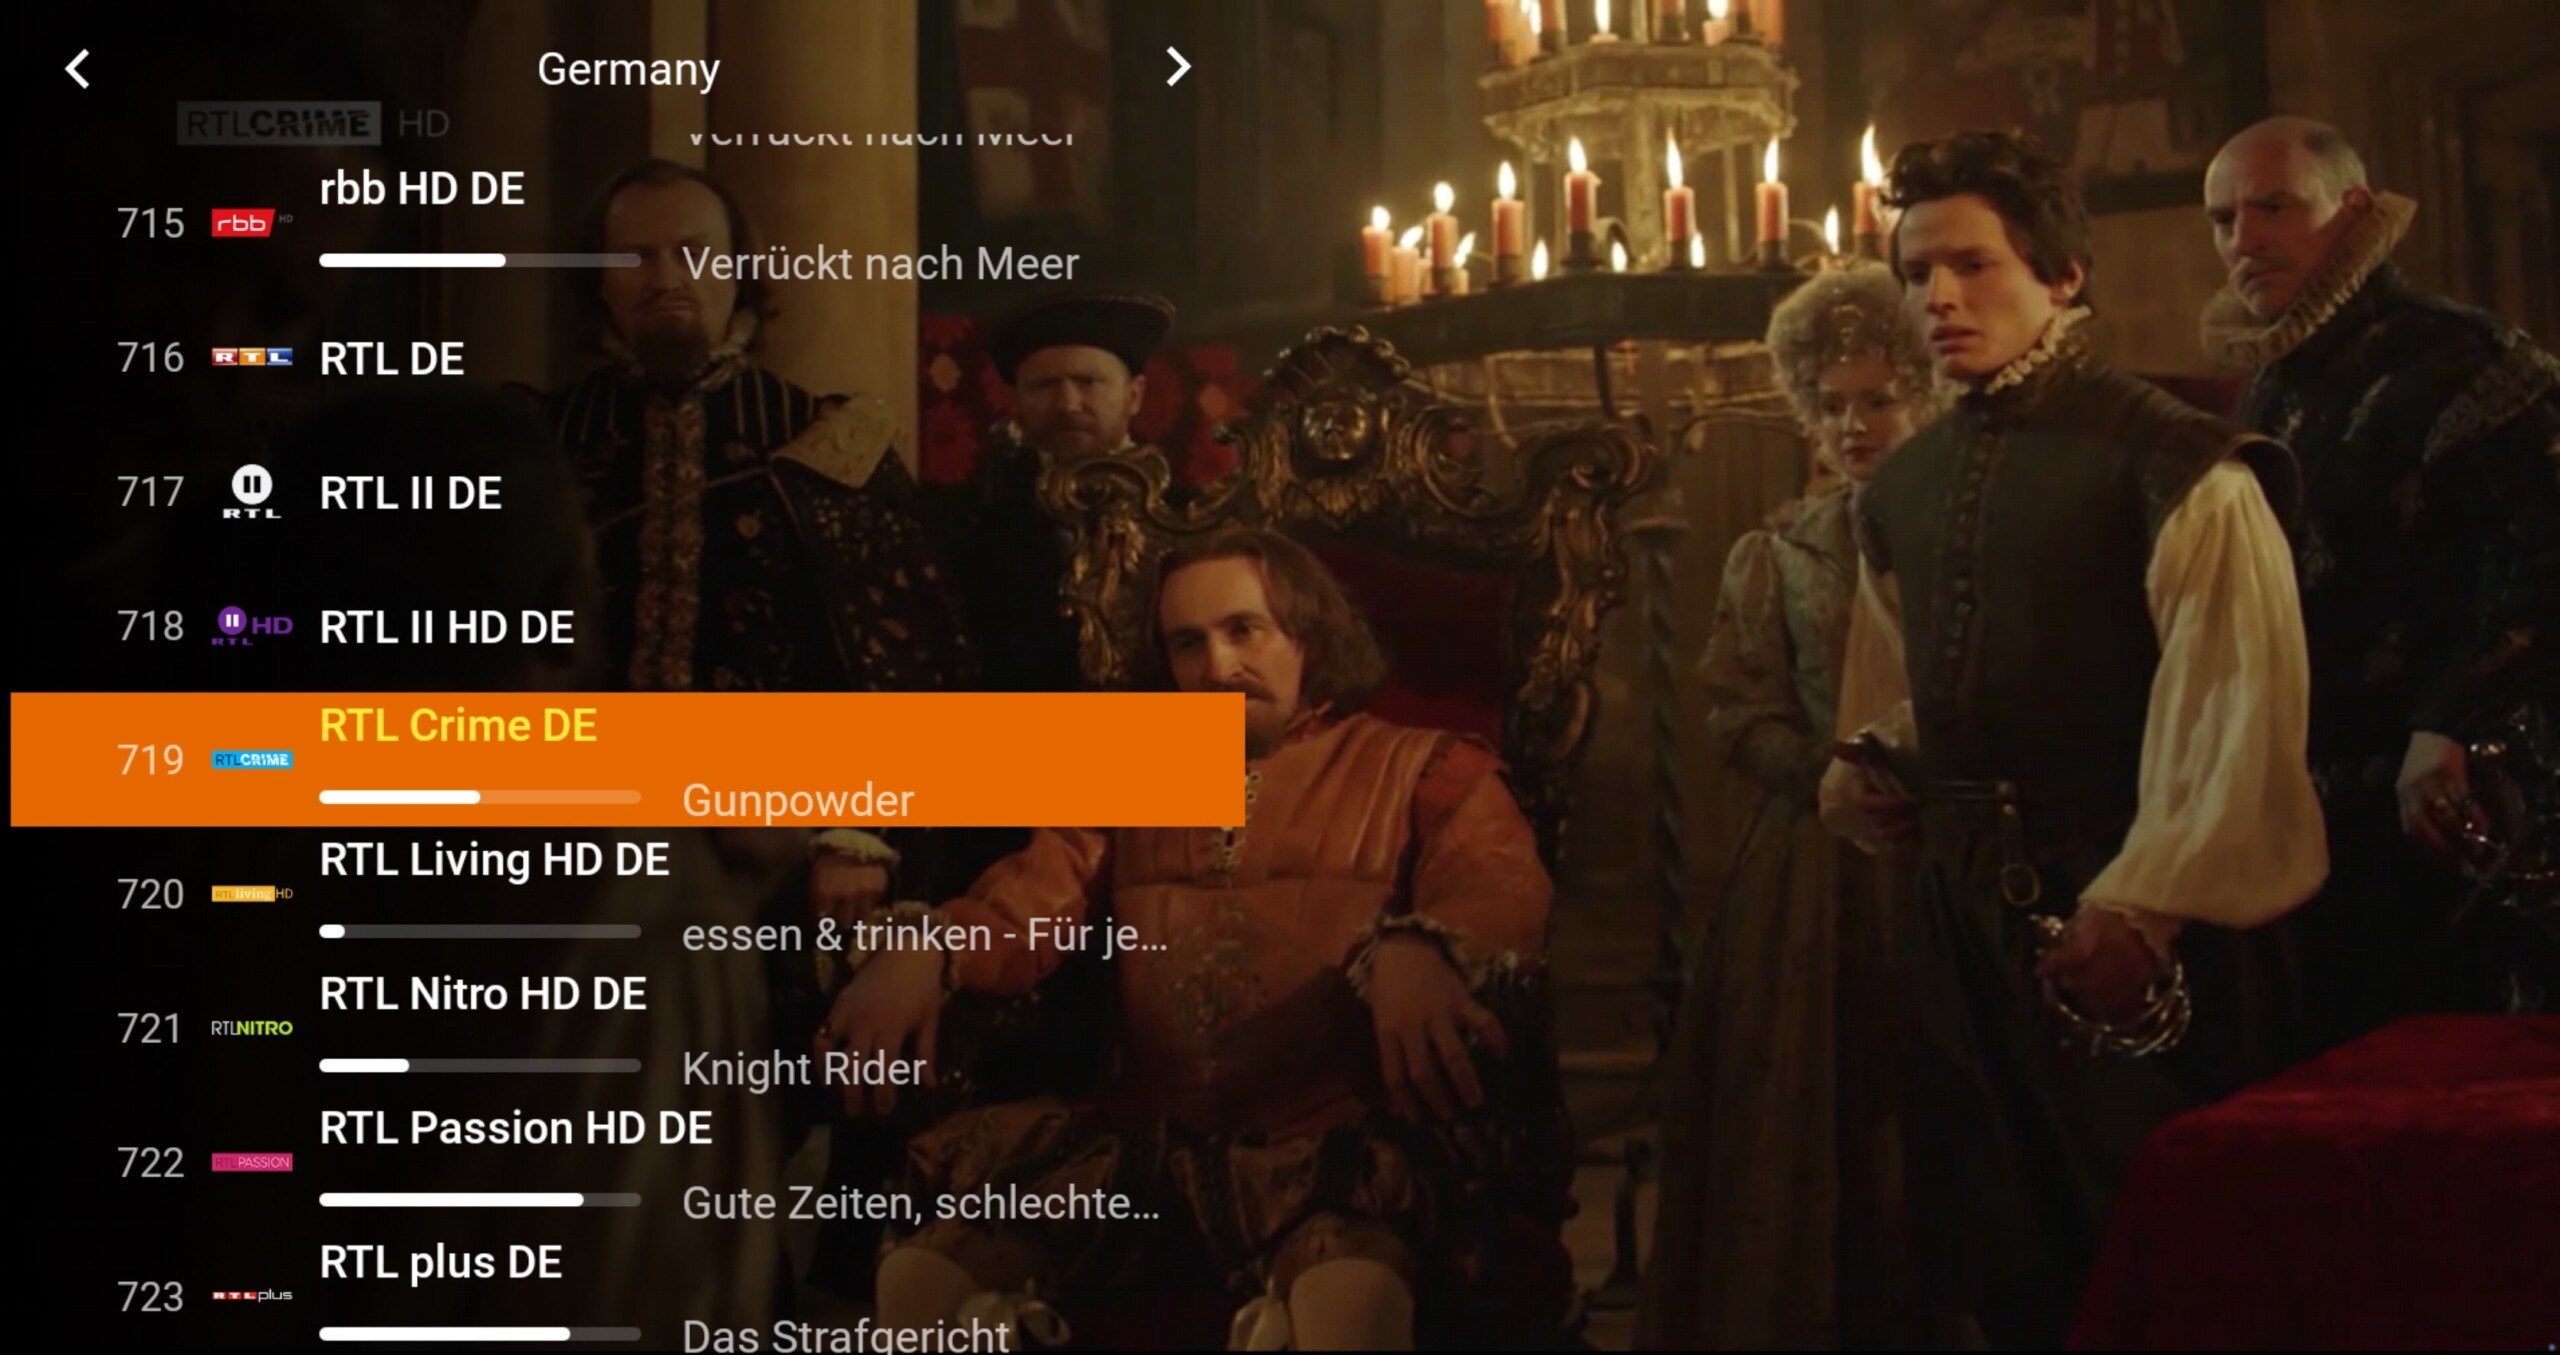Click the RTL II pause-style logo

[251, 491]
